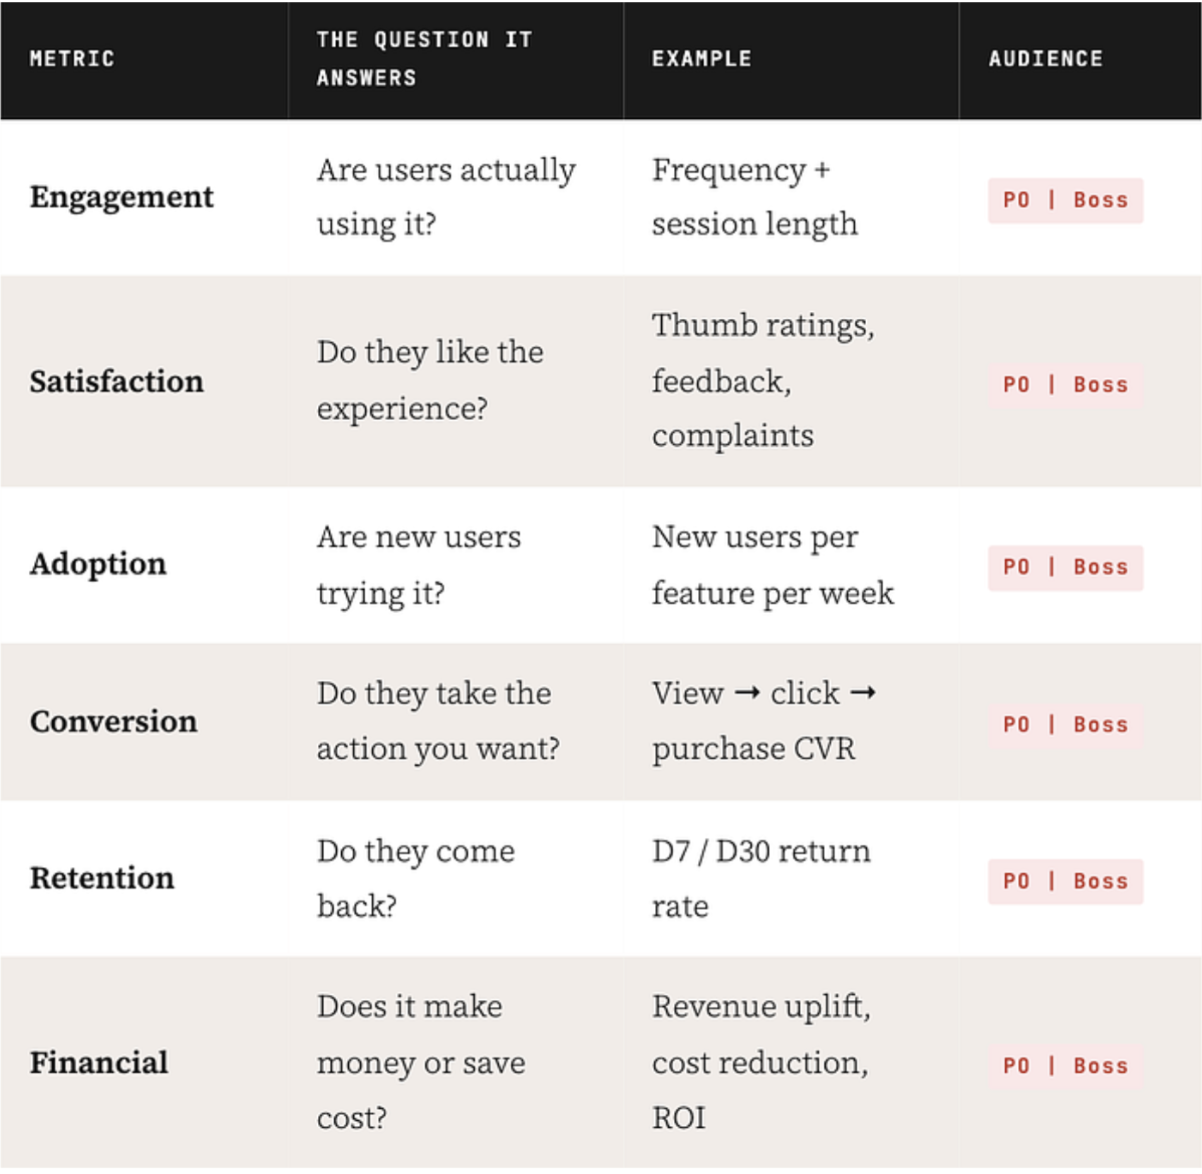Select the EXAMPLE column header
1202x1174 pixels.
pyautogui.click(x=701, y=59)
